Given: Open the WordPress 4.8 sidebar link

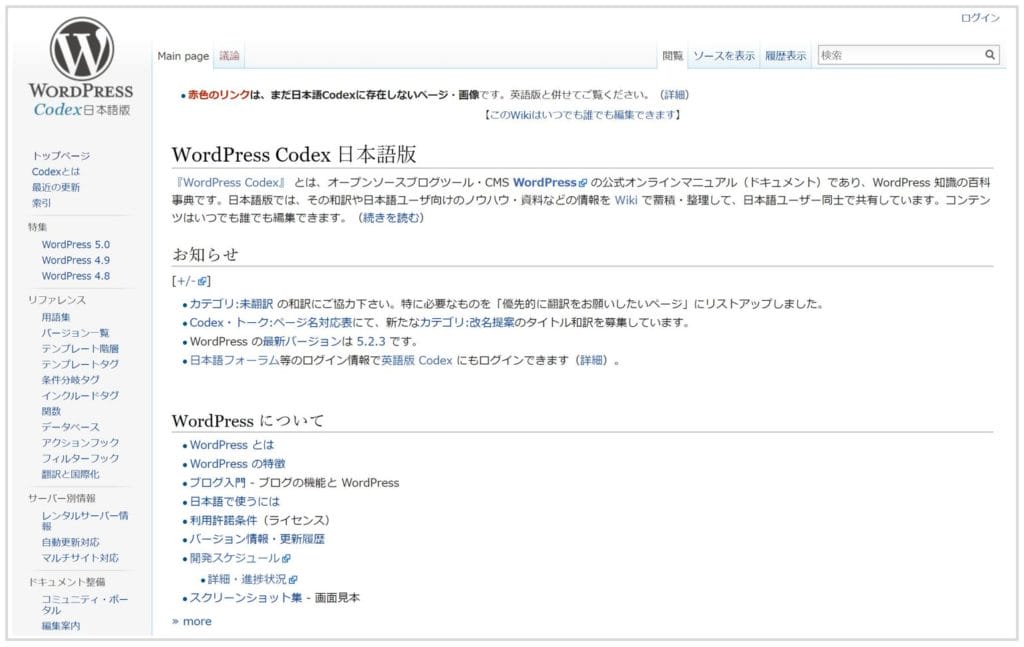Looking at the screenshot, I should [x=76, y=276].
